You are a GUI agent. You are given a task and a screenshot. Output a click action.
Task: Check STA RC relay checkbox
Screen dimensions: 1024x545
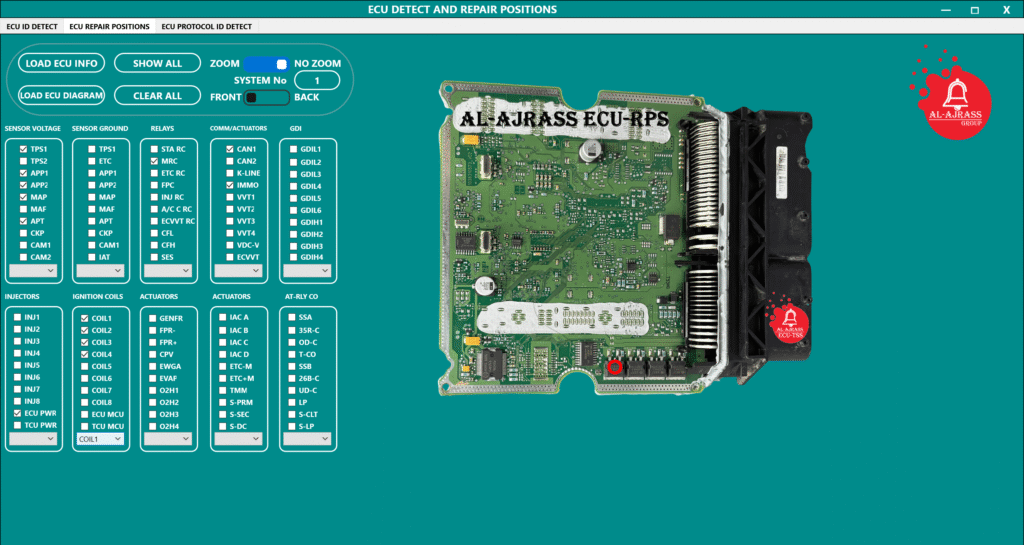(154, 149)
